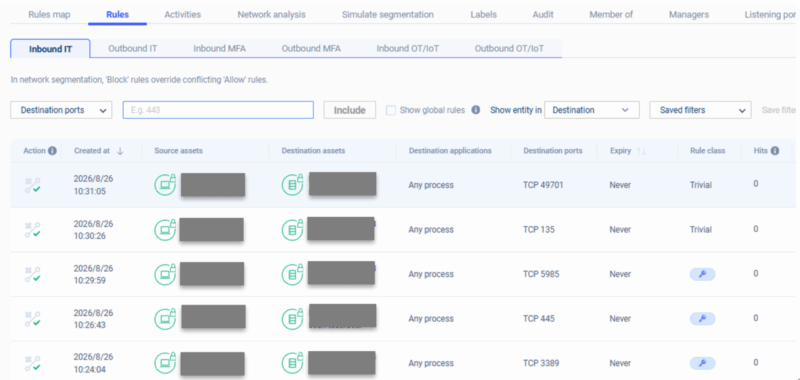Click source asset icon in TCP 5985 row

point(166,273)
